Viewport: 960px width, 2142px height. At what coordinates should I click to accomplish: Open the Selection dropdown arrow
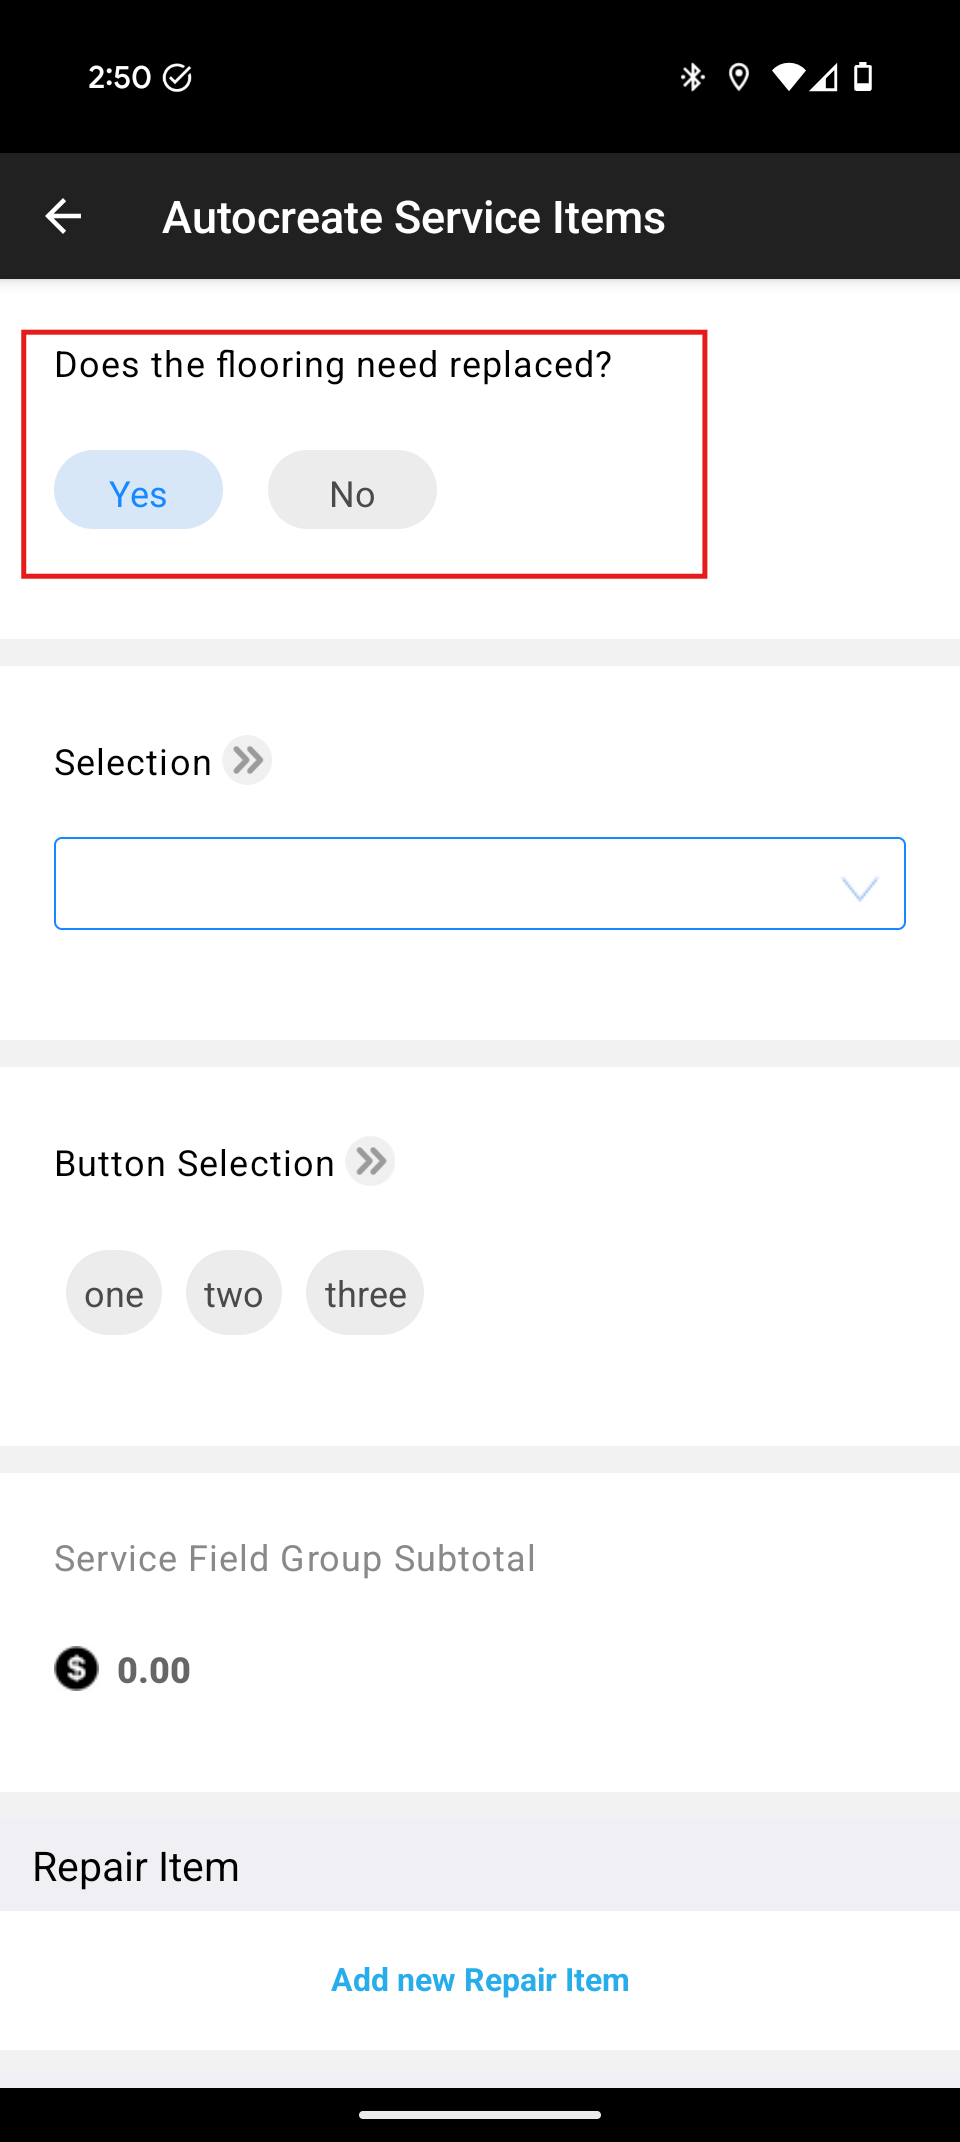[x=859, y=887]
